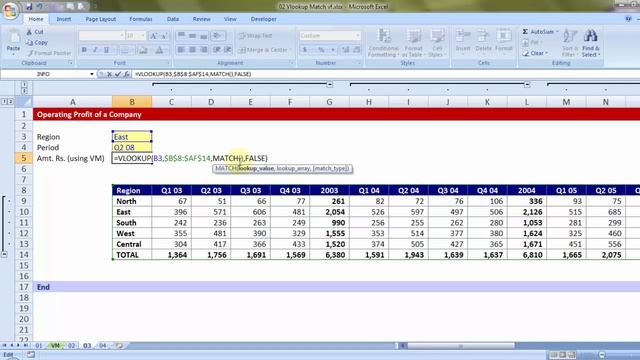640x360 pixels.
Task: Open the Cells Format button
Action: pos(504,41)
